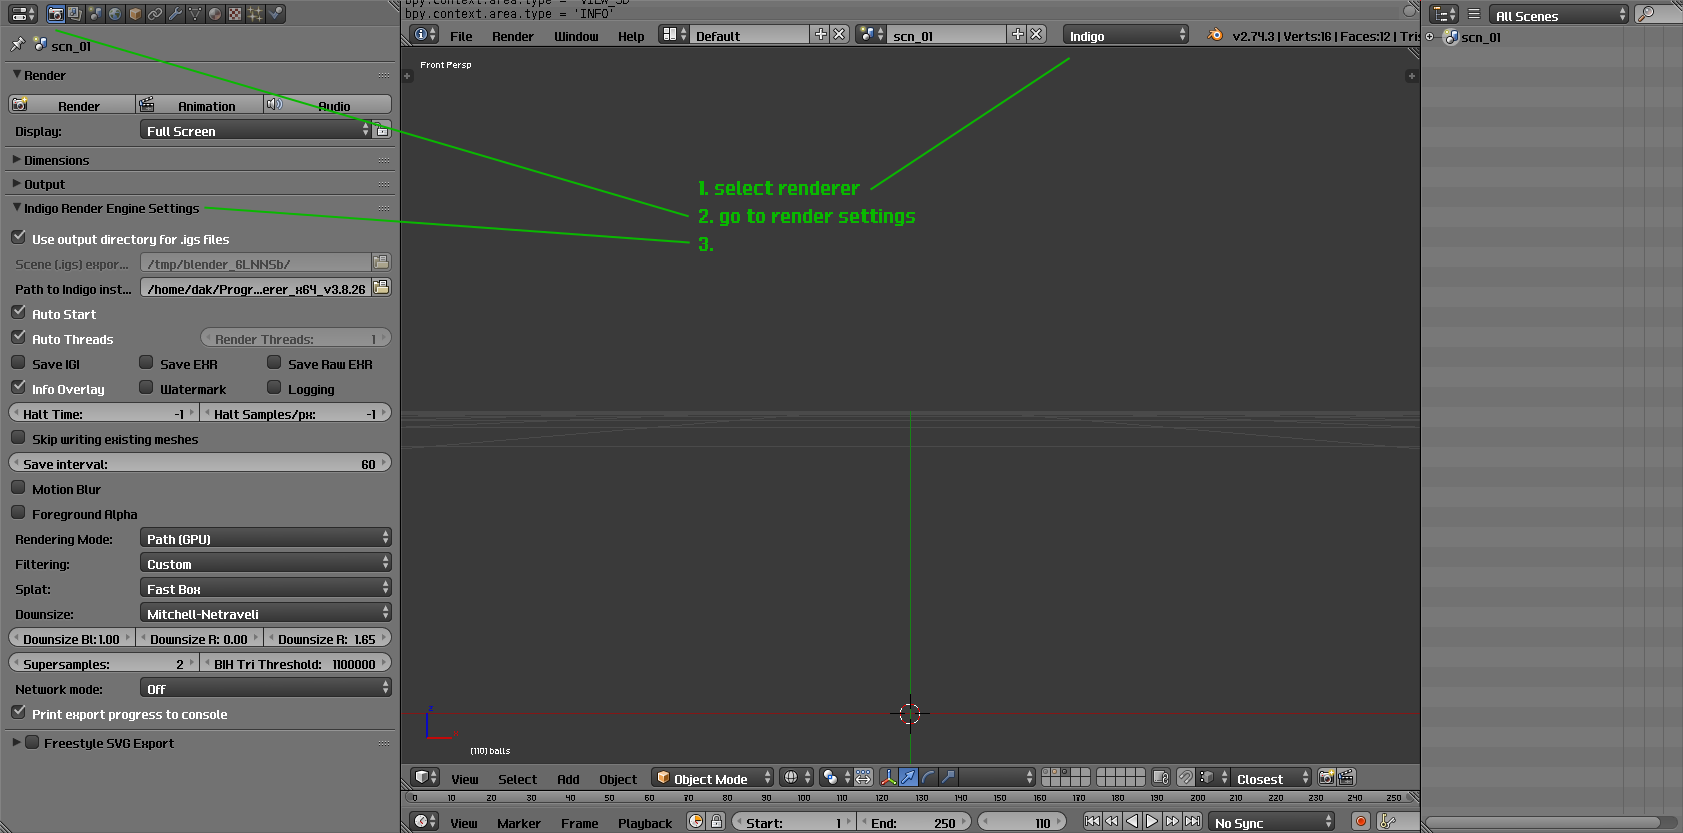Click the timeline record keyframe button
1683x833 pixels.
click(x=1360, y=822)
